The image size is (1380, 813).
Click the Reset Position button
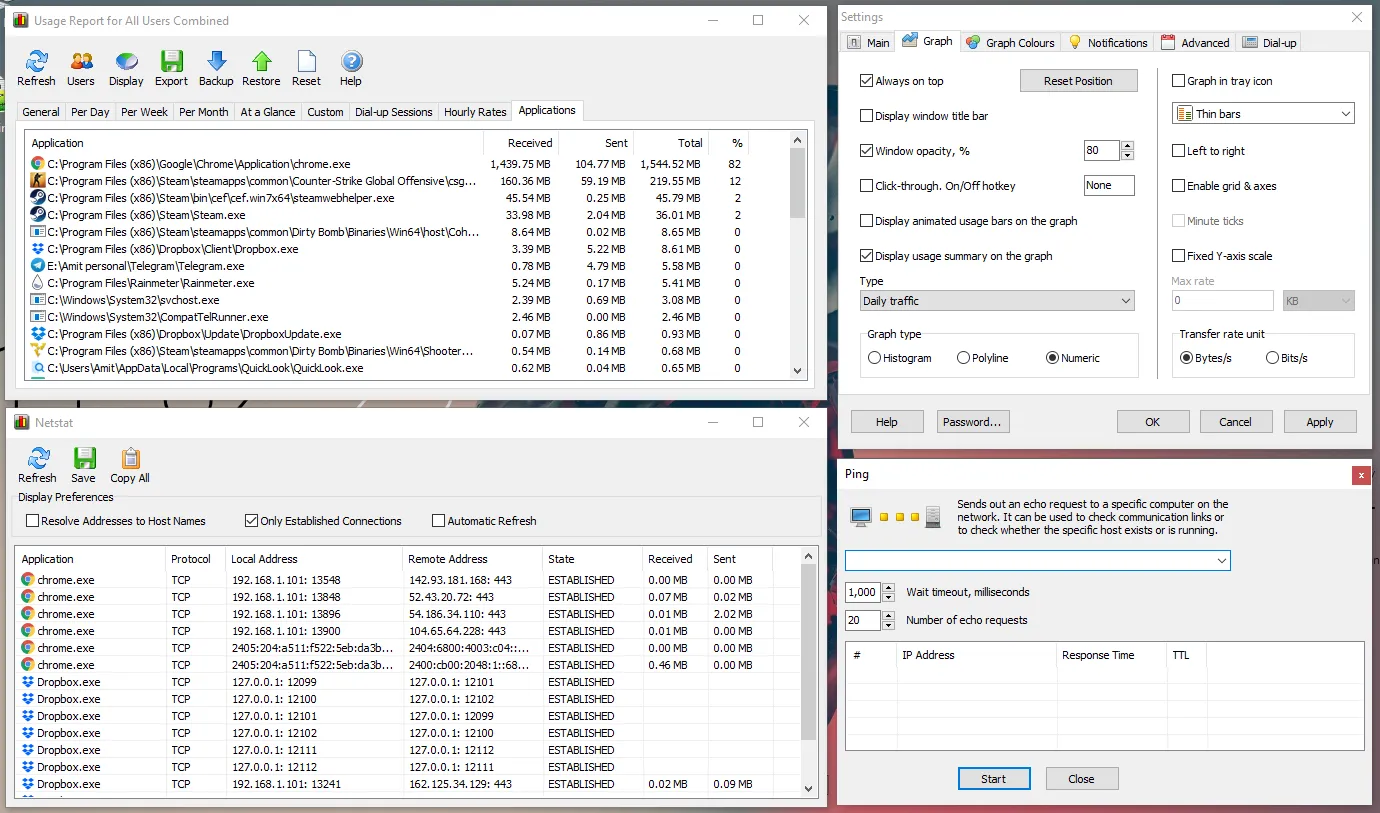pyautogui.click(x=1079, y=81)
